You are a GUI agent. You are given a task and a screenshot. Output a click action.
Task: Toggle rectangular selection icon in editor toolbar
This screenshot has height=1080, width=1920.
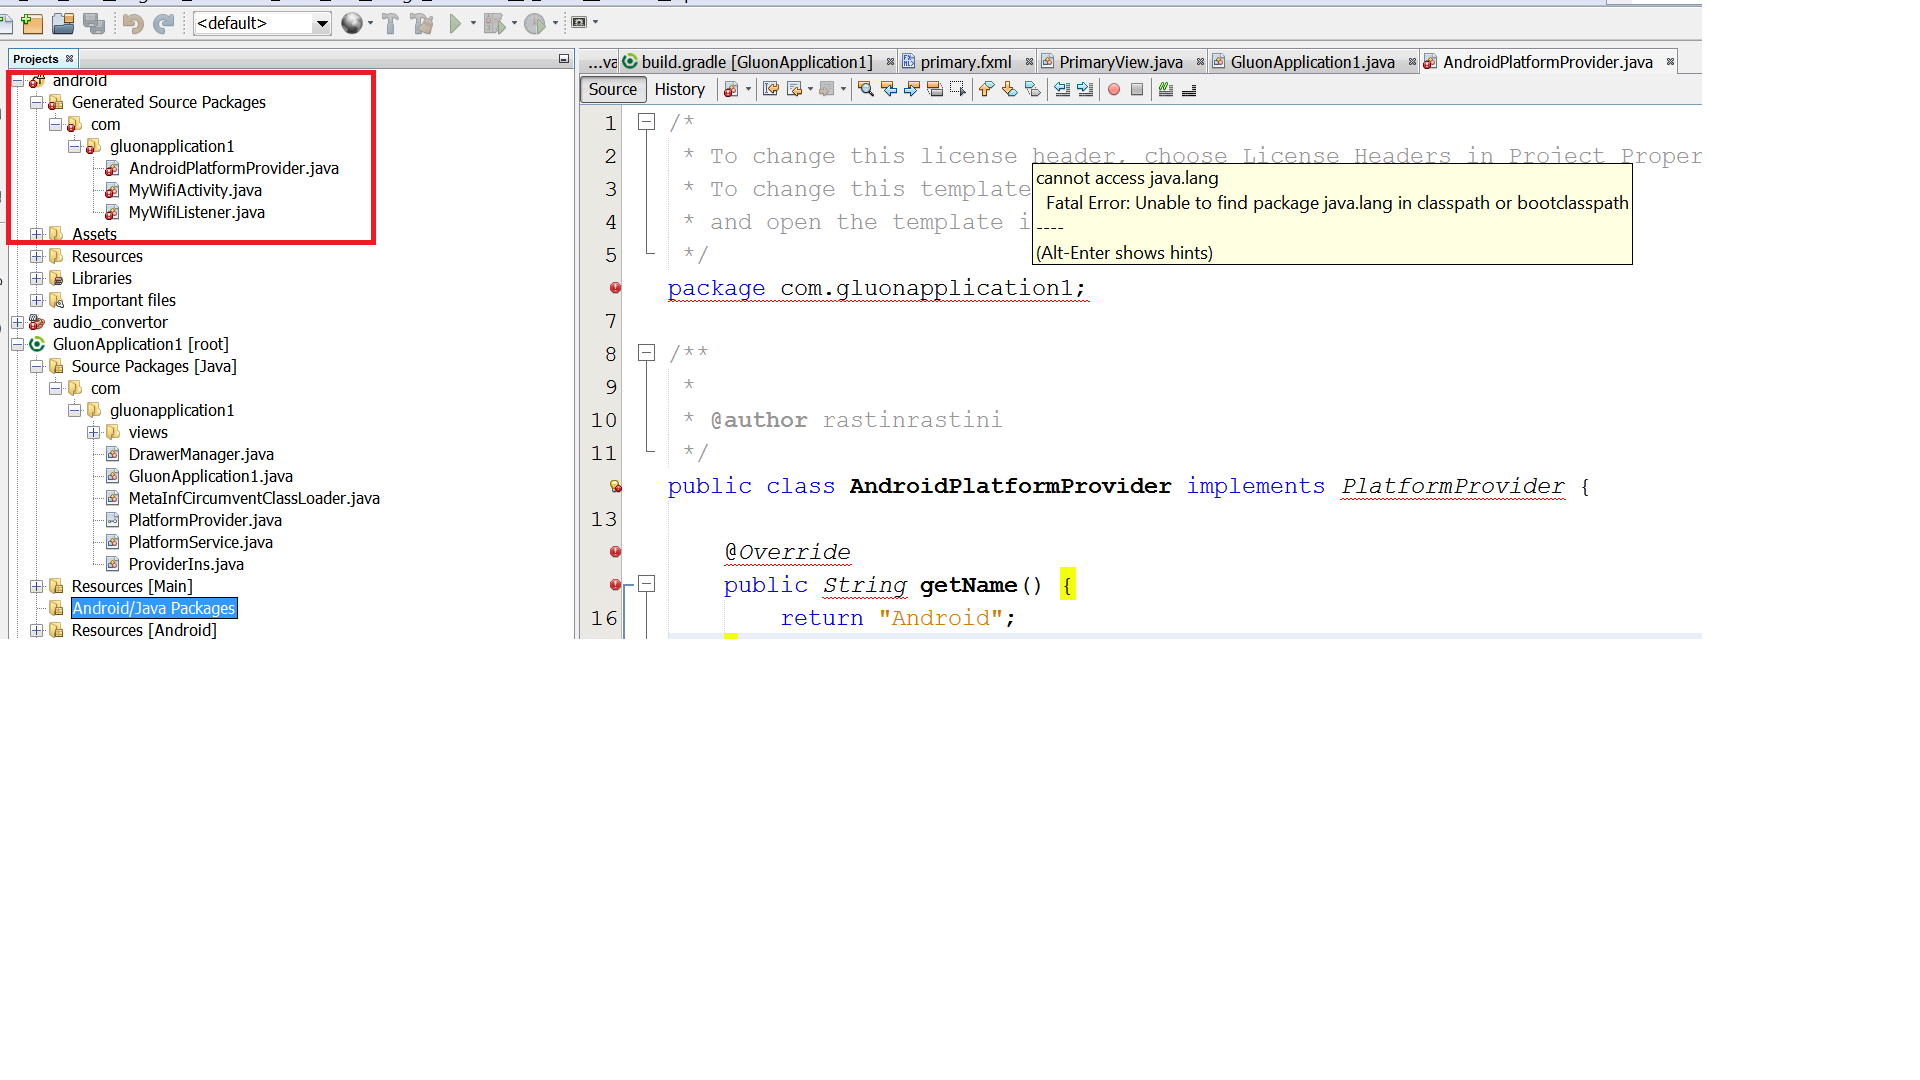(957, 89)
